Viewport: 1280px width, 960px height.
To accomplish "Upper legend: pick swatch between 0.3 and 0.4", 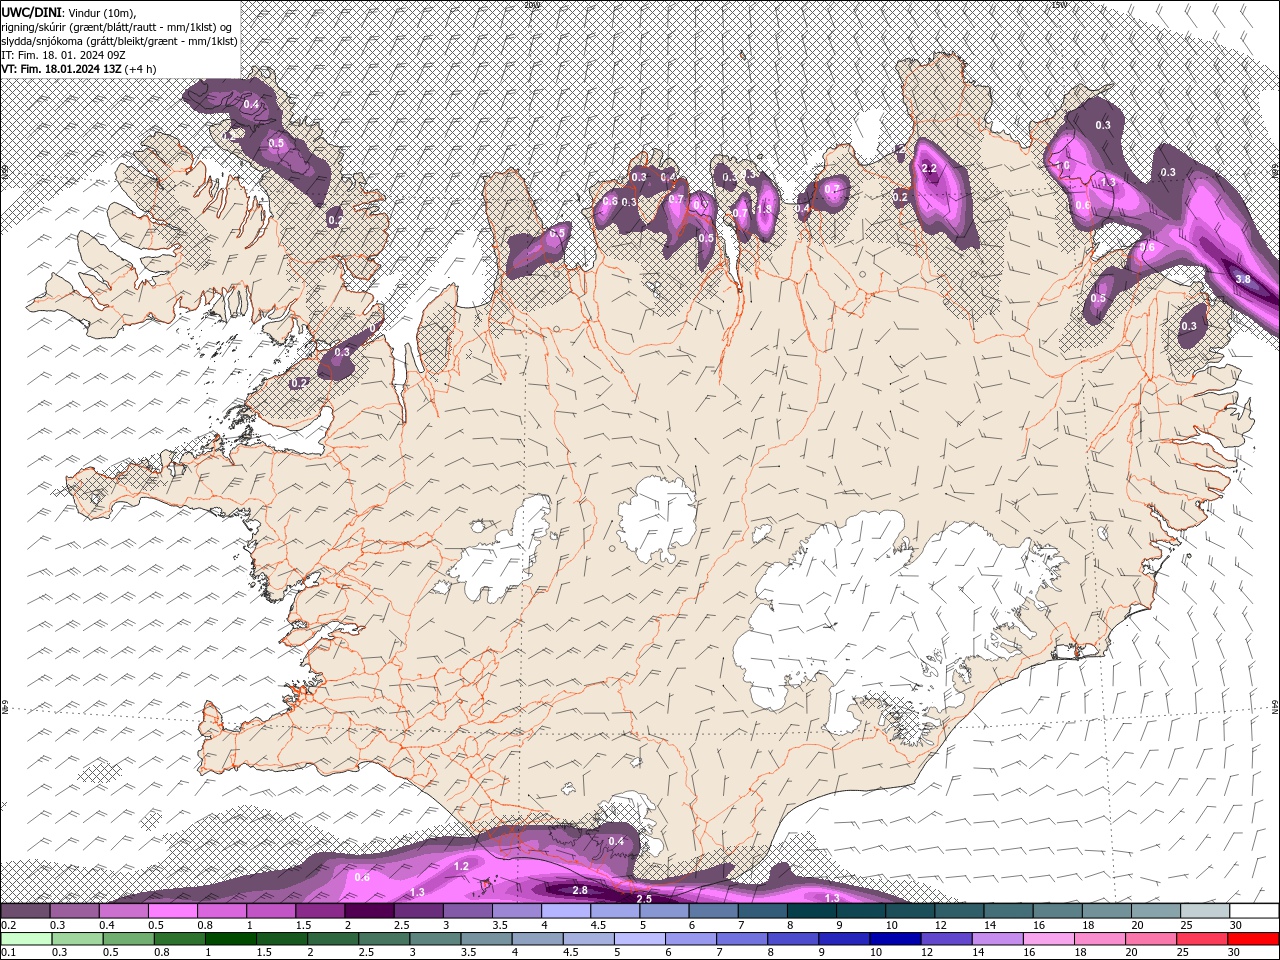I will [74, 911].
